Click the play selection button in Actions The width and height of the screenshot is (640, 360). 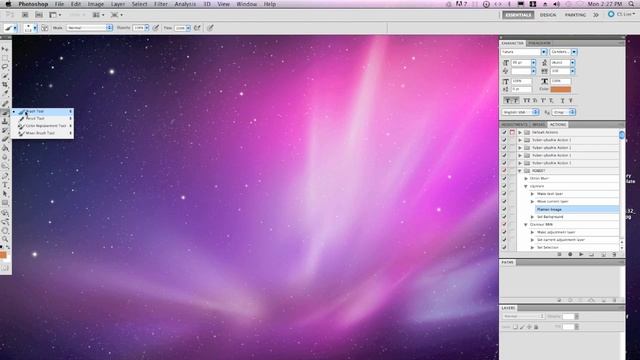(x=581, y=254)
